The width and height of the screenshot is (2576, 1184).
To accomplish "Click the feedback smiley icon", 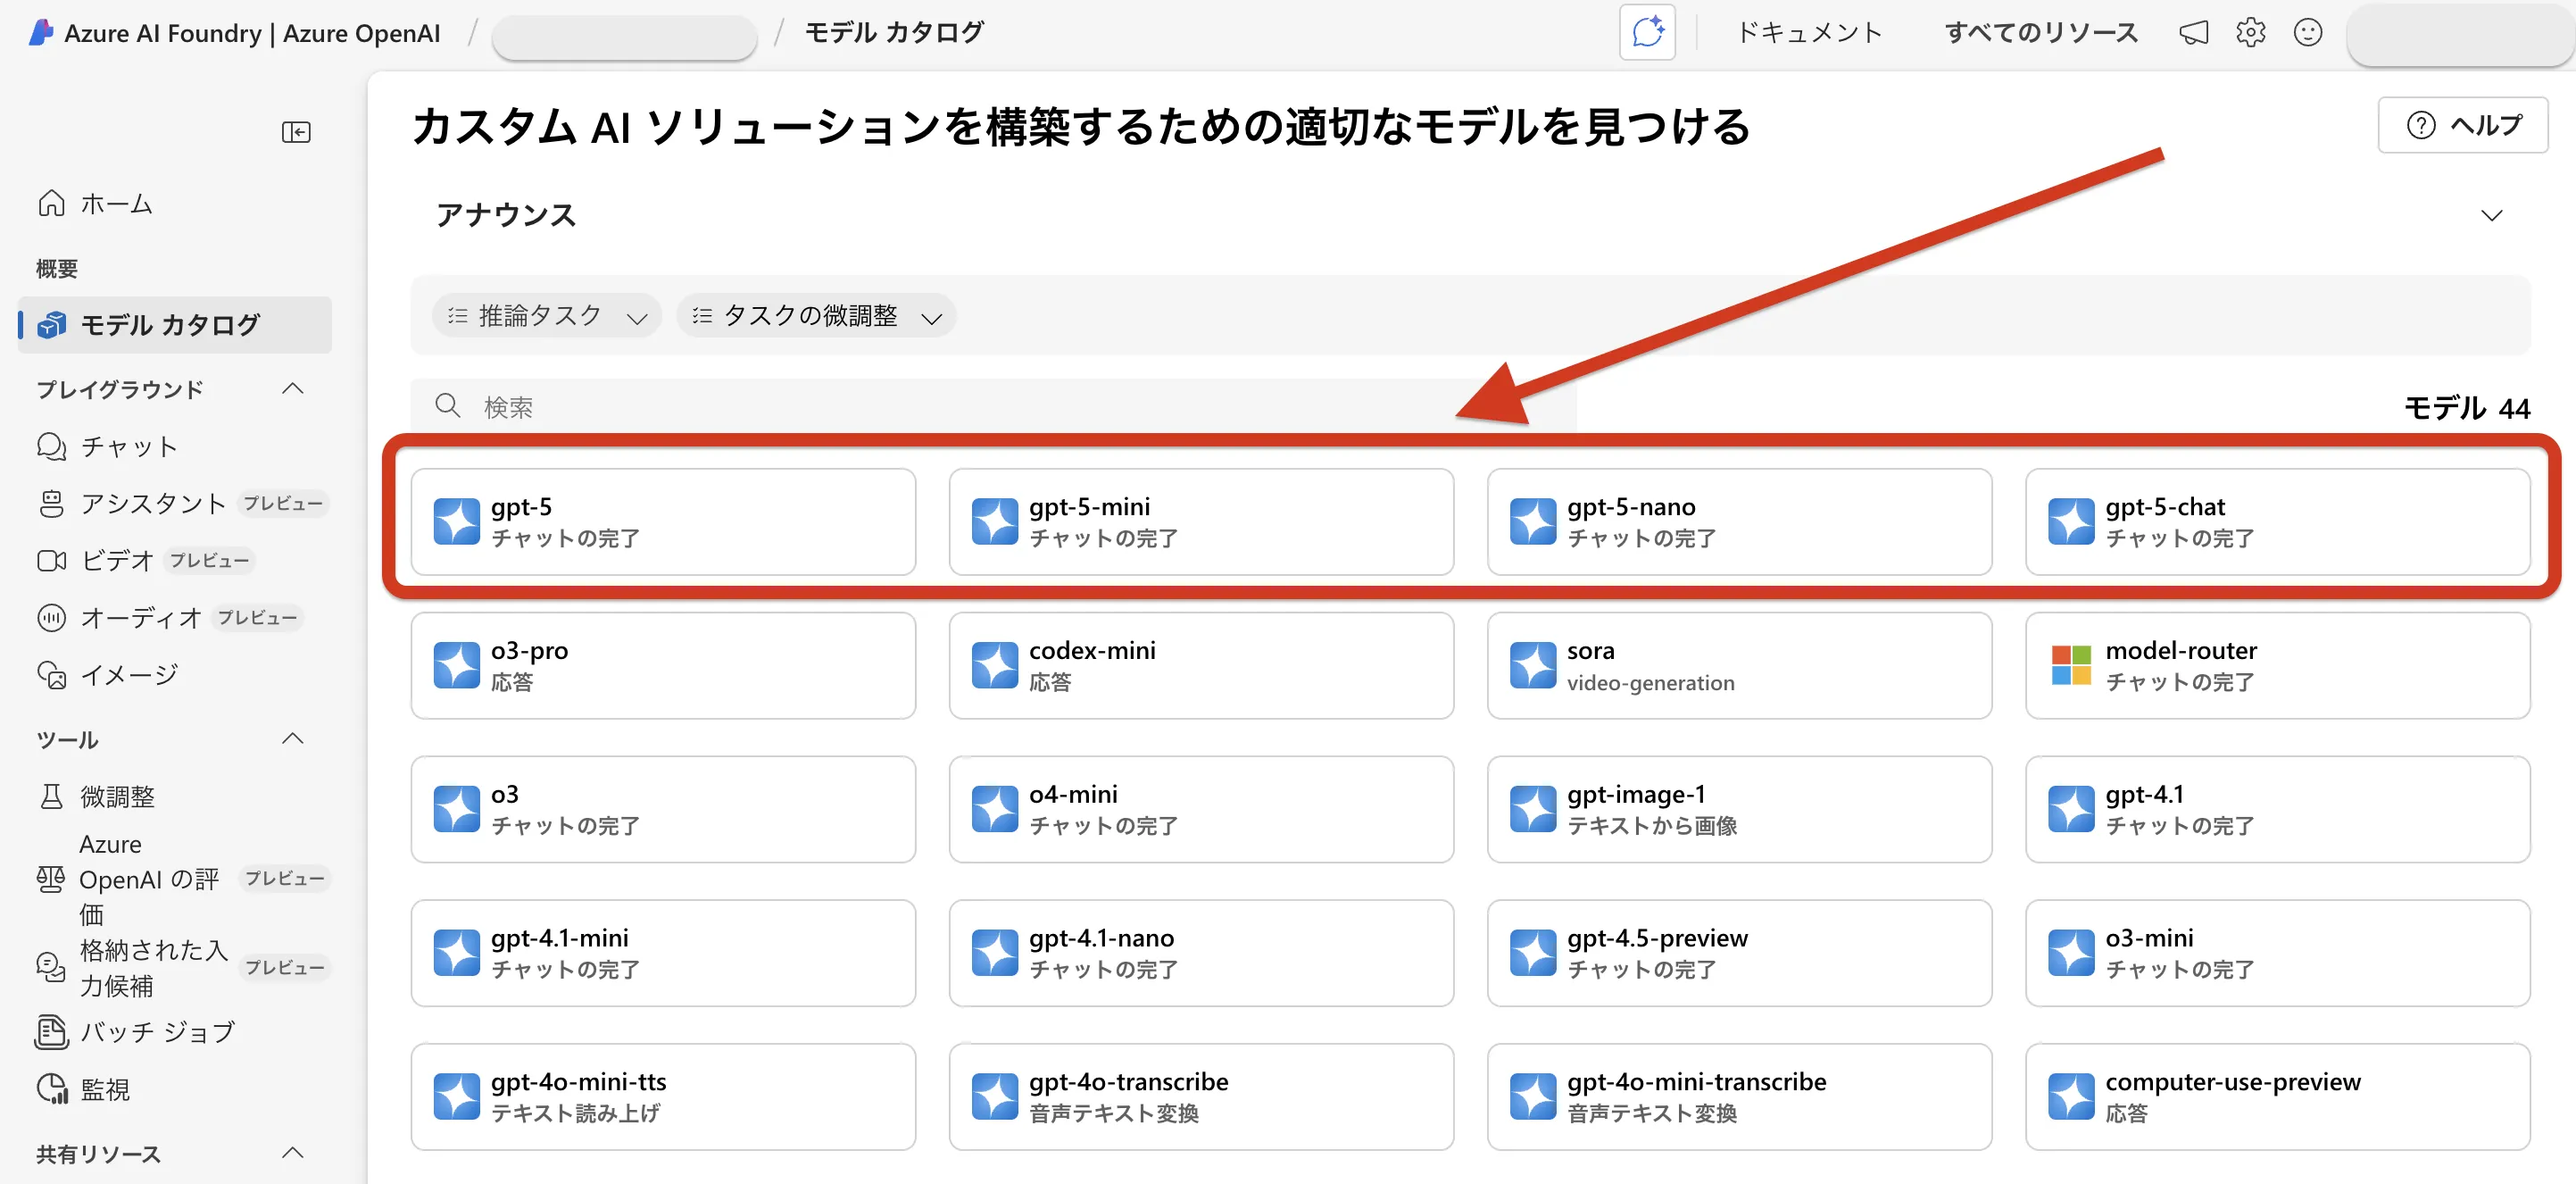I will 2308,31.
